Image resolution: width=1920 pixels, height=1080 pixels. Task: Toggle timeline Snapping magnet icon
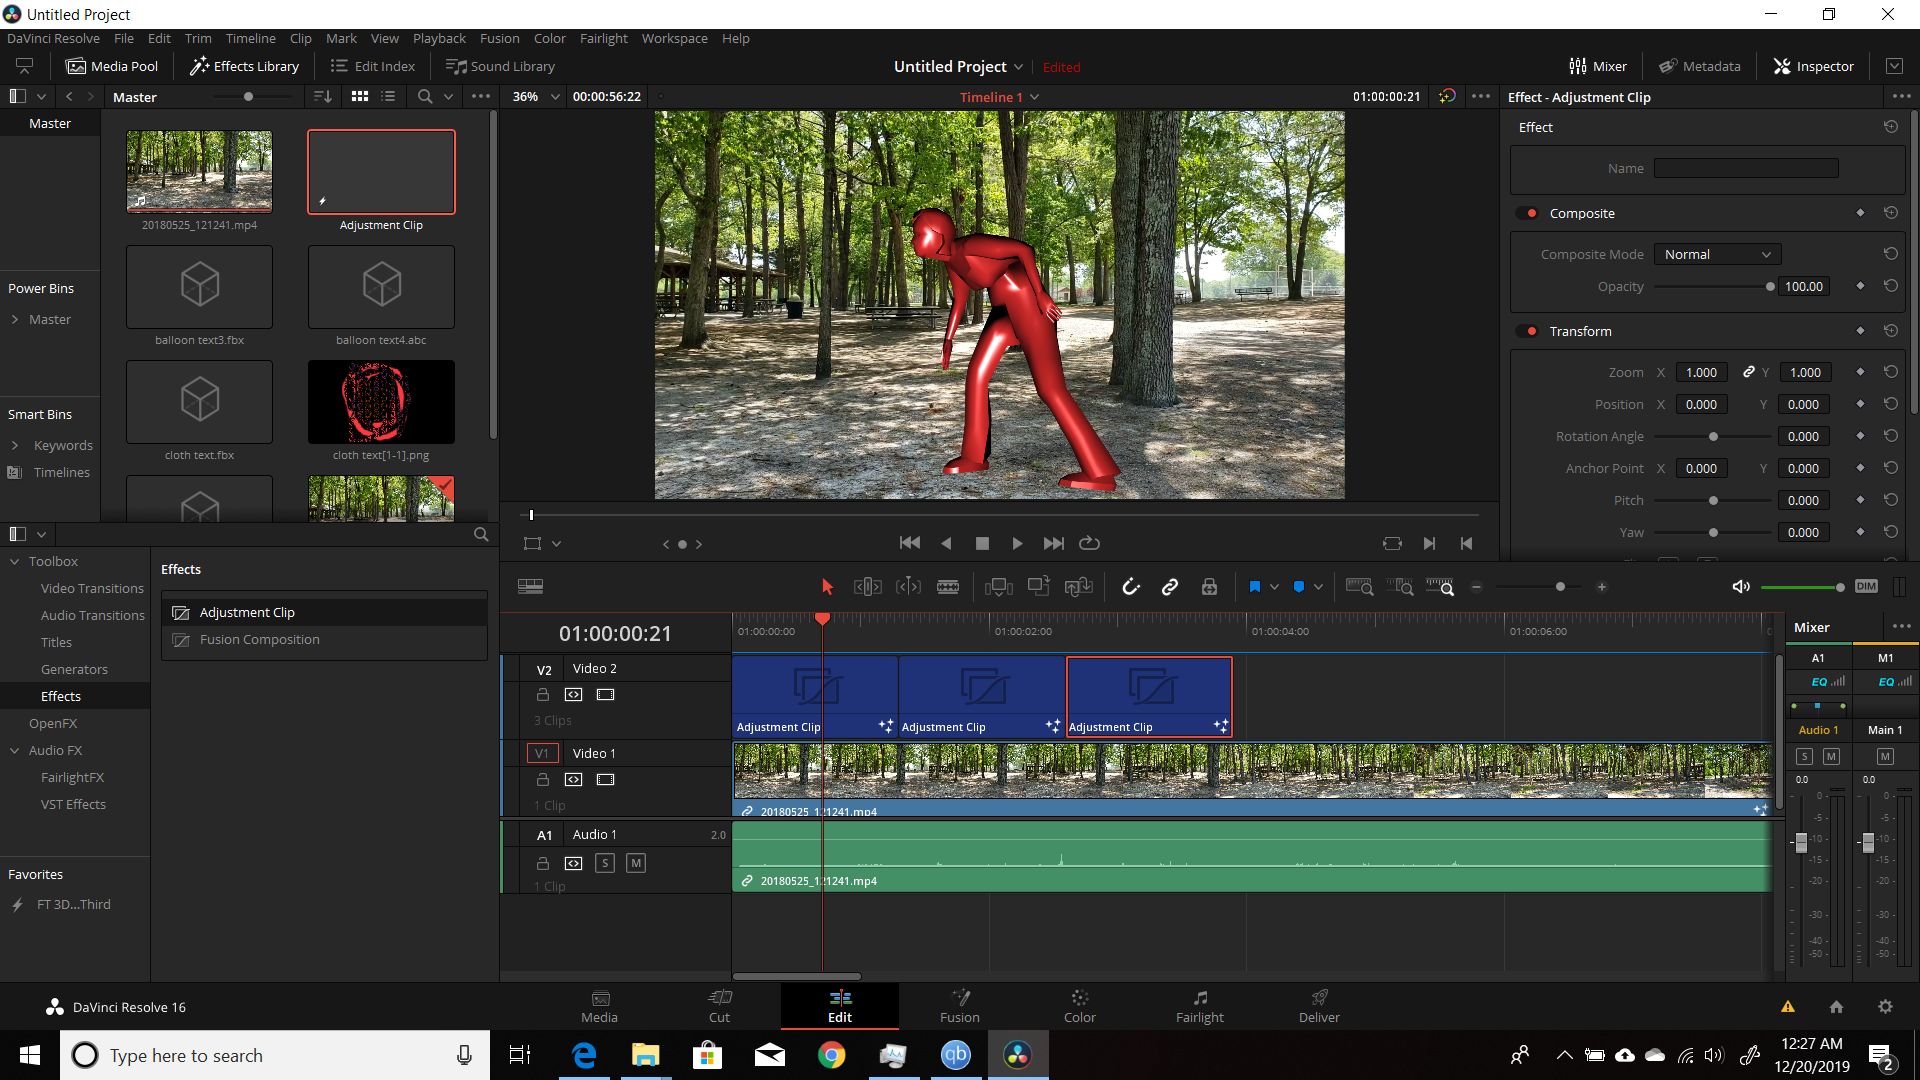(1130, 587)
